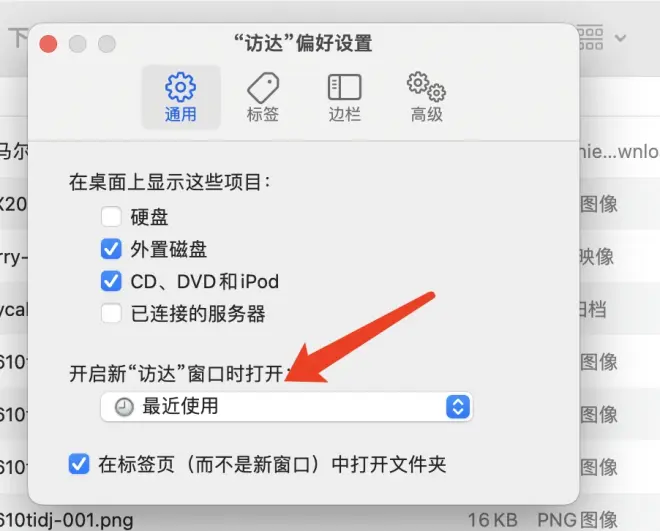Uncheck the 外置磁盘 checkbox
This screenshot has width=660, height=531.
(x=111, y=249)
